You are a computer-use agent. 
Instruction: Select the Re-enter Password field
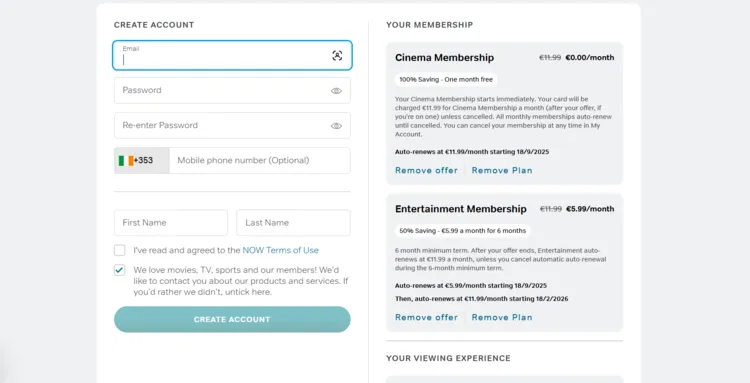pos(232,125)
